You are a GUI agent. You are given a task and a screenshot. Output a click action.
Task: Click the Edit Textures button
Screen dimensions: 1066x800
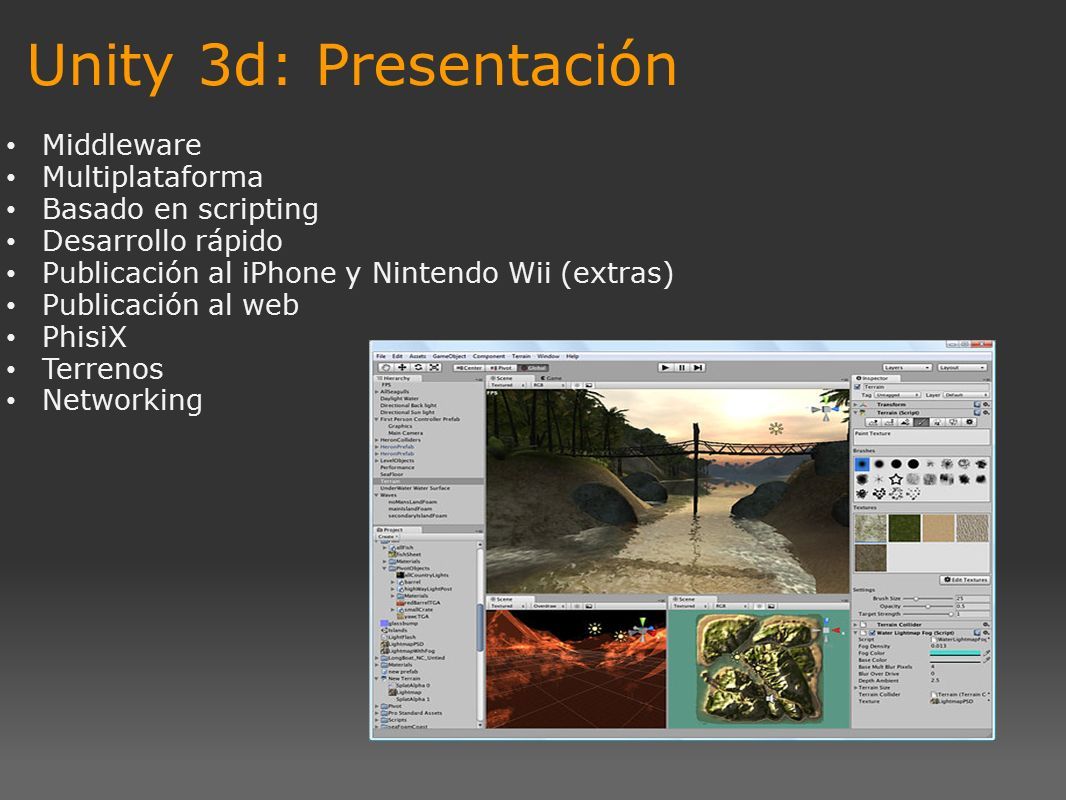click(965, 580)
